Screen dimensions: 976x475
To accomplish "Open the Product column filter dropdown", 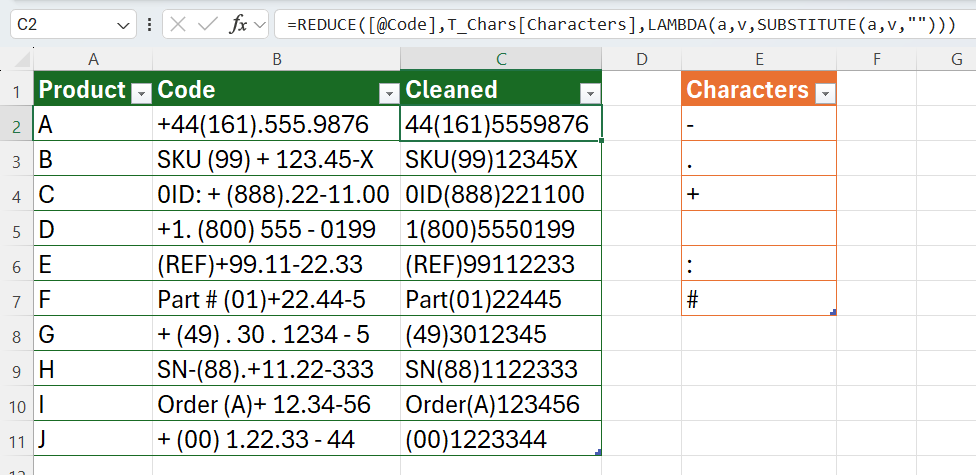I will [x=141, y=93].
